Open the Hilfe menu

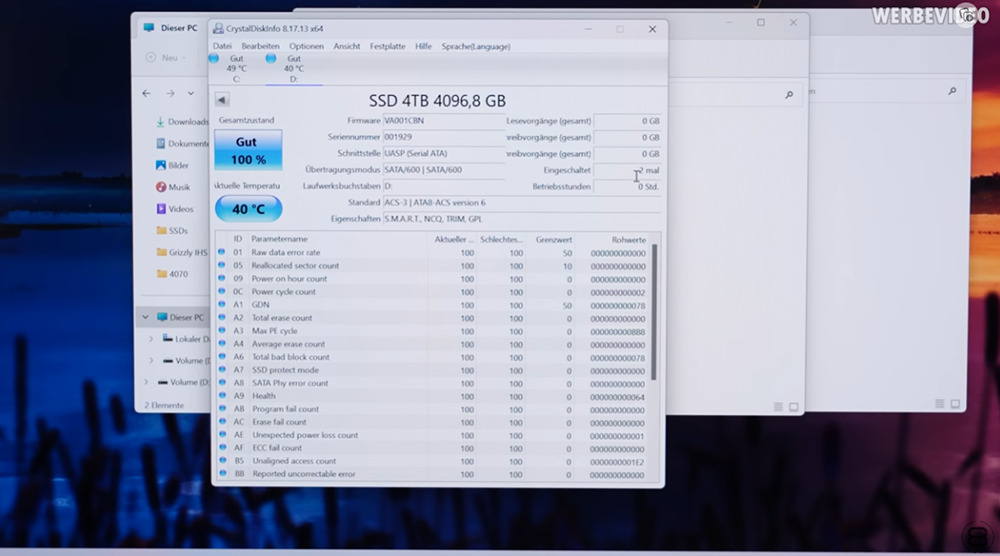coord(423,46)
